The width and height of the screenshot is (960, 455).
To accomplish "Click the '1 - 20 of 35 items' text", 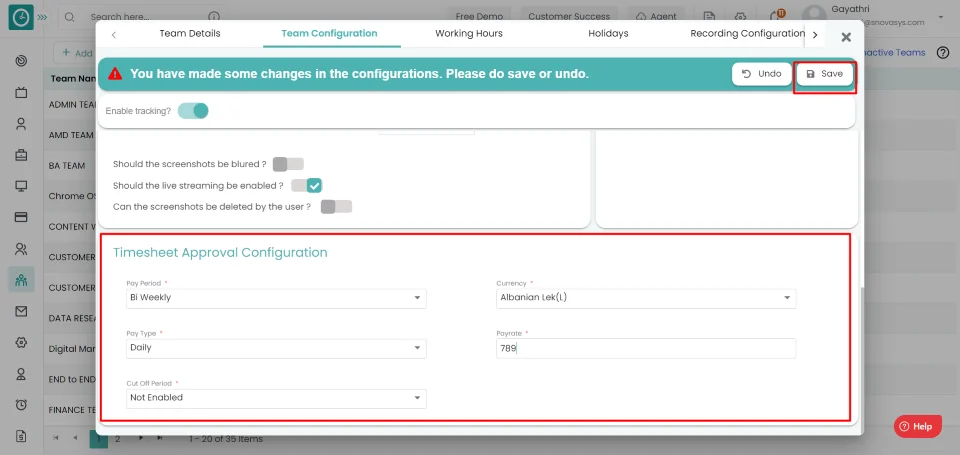I will [x=226, y=439].
